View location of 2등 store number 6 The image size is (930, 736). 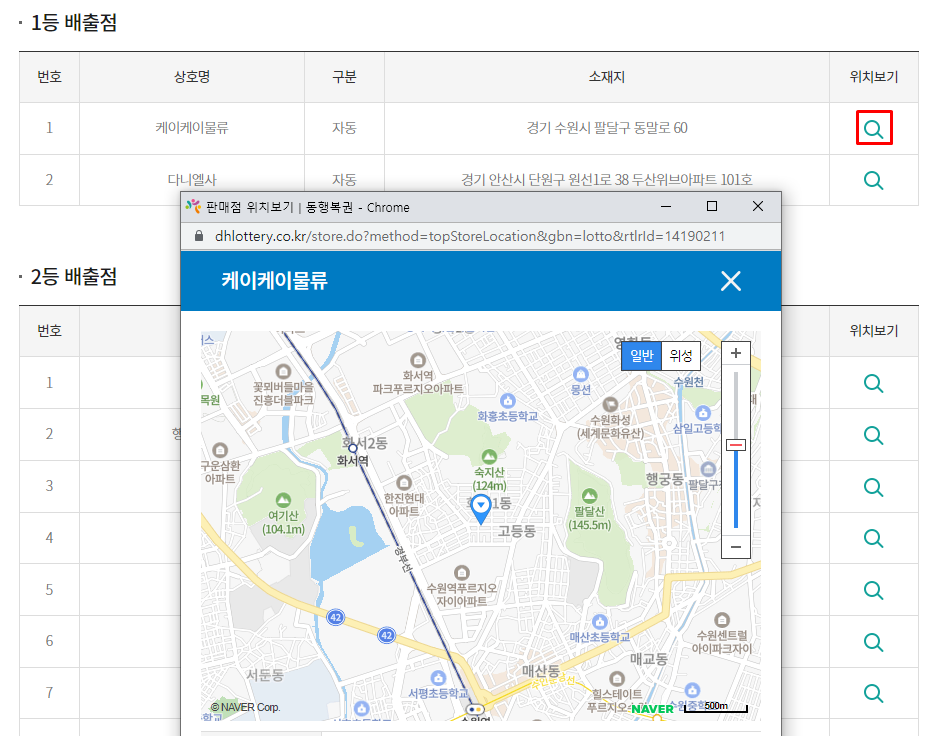(874, 642)
